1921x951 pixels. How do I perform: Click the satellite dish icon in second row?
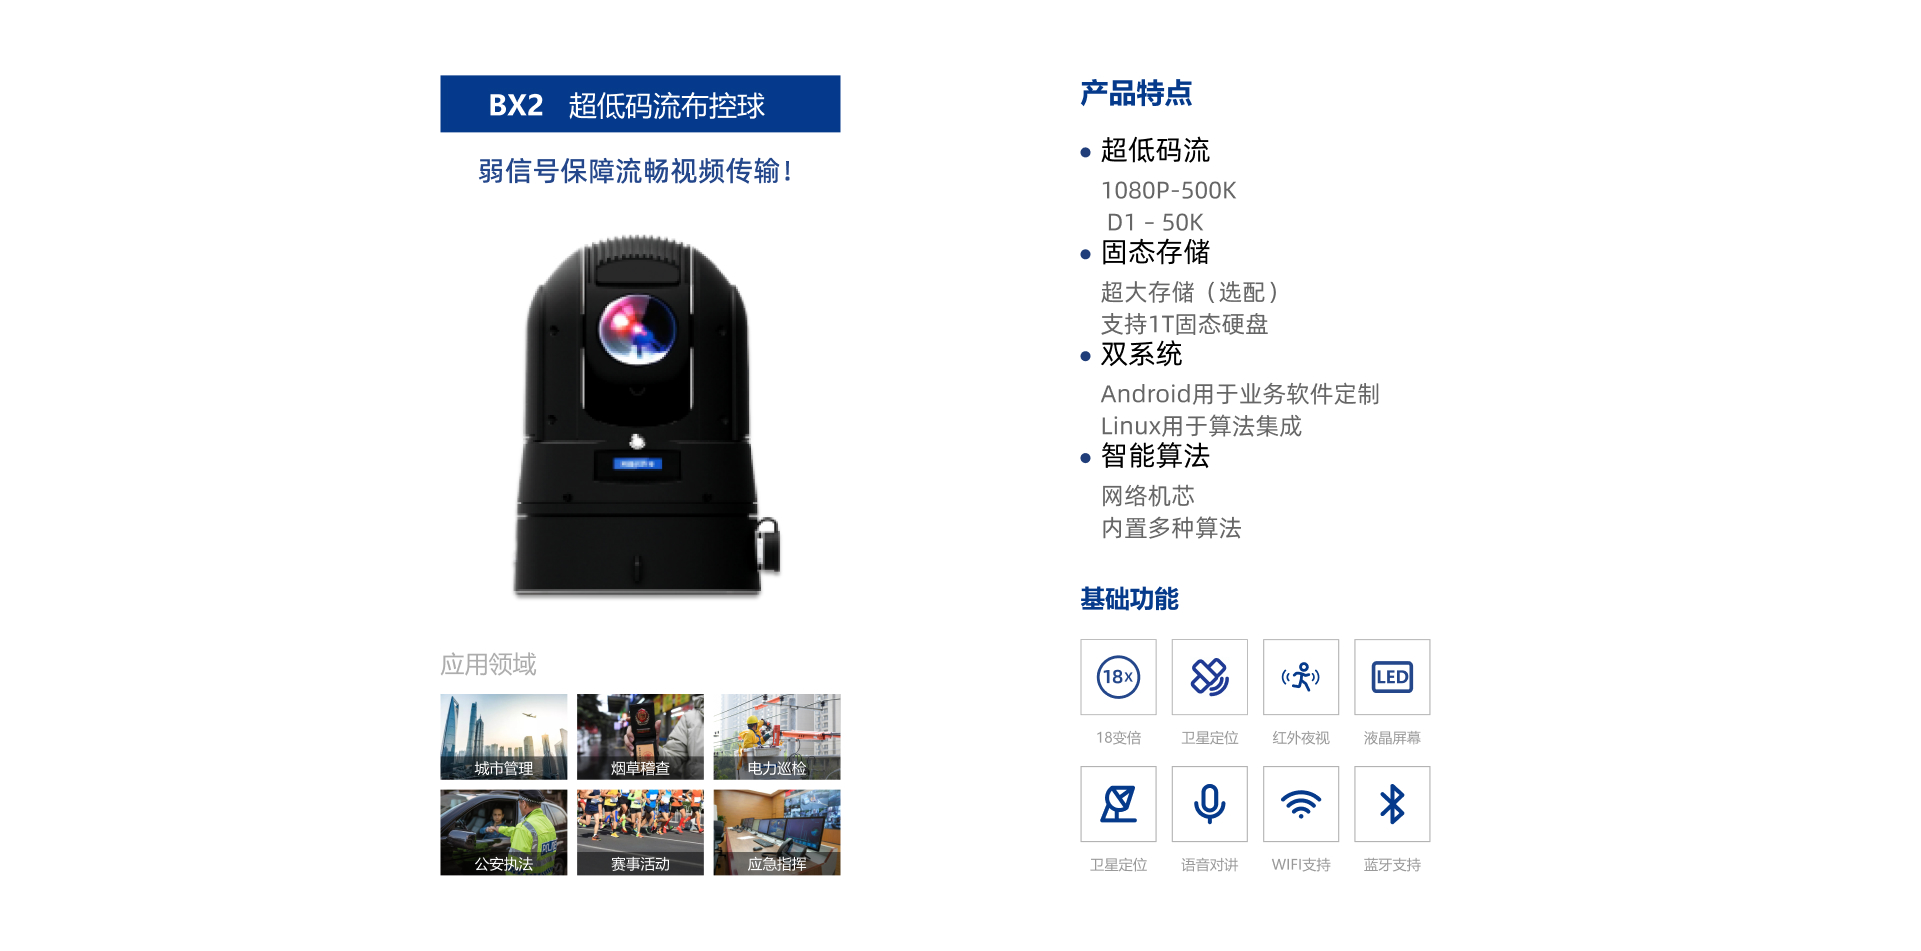[1118, 804]
